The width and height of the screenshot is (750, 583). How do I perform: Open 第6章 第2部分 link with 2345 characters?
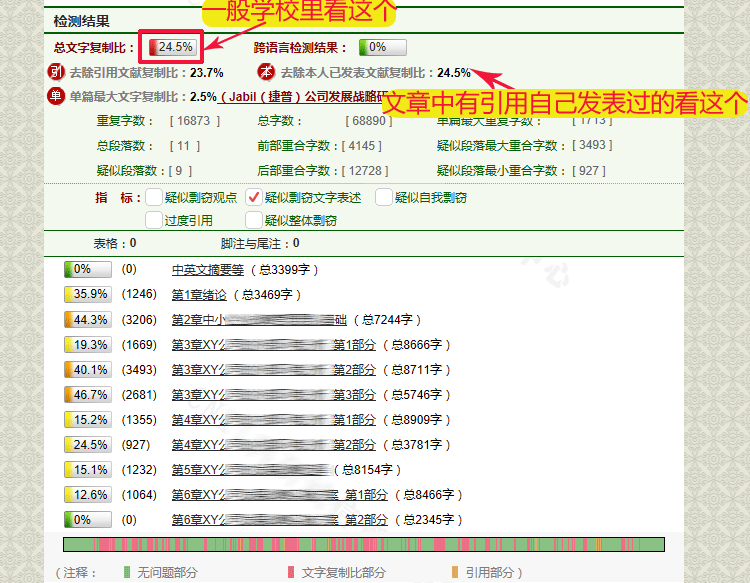[x=280, y=520]
